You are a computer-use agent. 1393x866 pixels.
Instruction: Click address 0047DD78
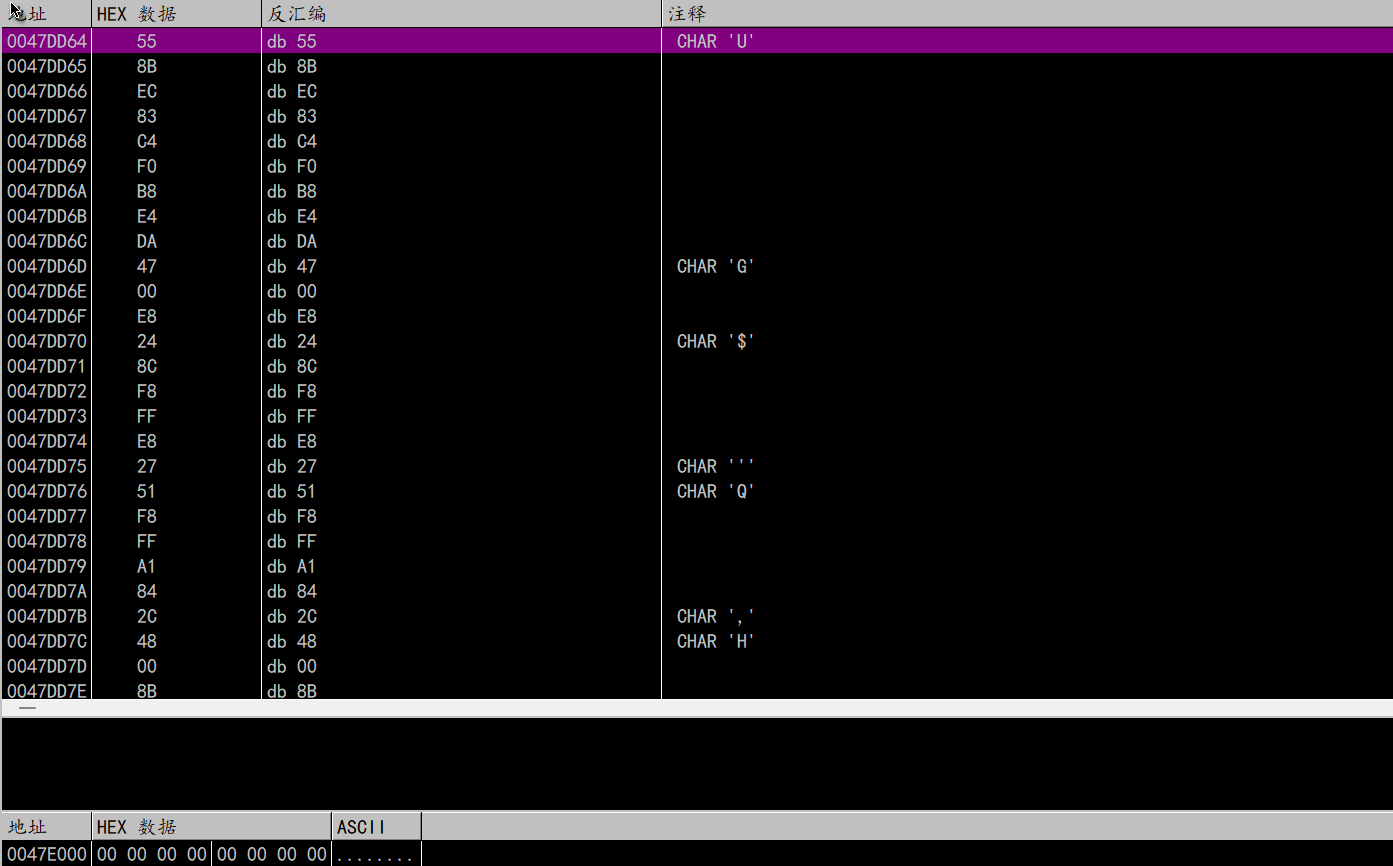click(x=47, y=541)
